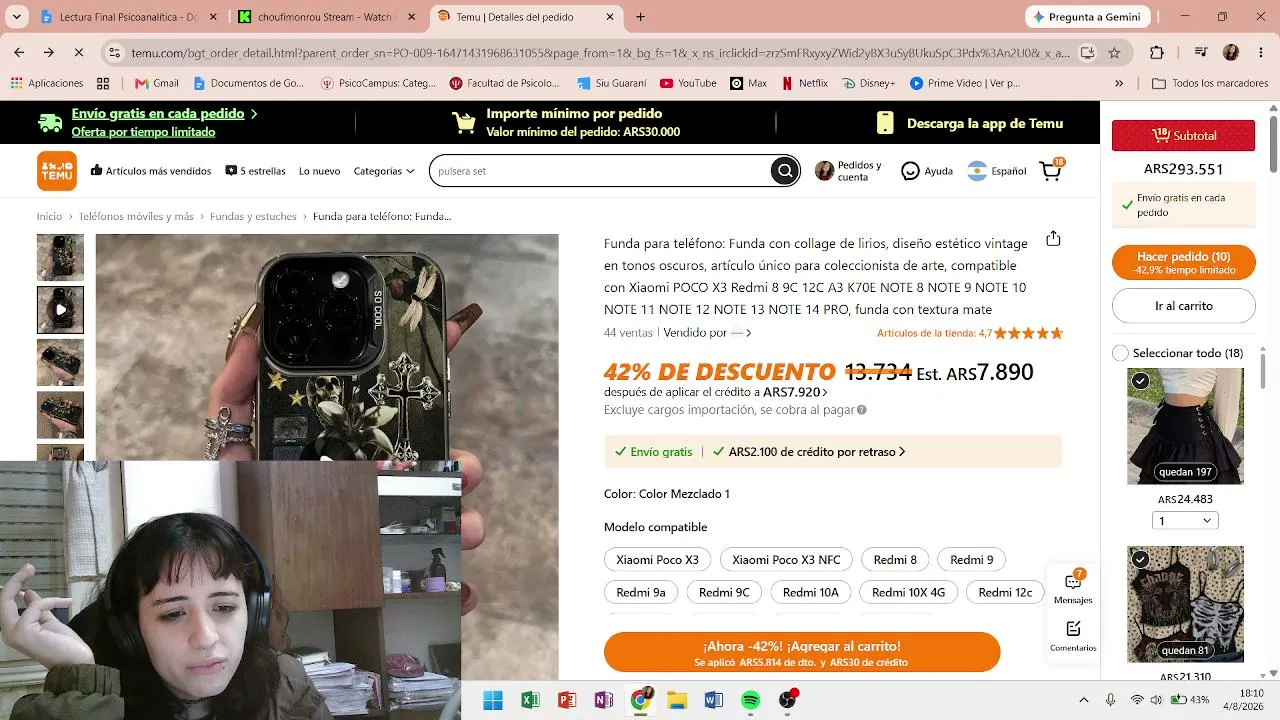
Task: Reload the page in Chrome
Action: [x=79, y=52]
